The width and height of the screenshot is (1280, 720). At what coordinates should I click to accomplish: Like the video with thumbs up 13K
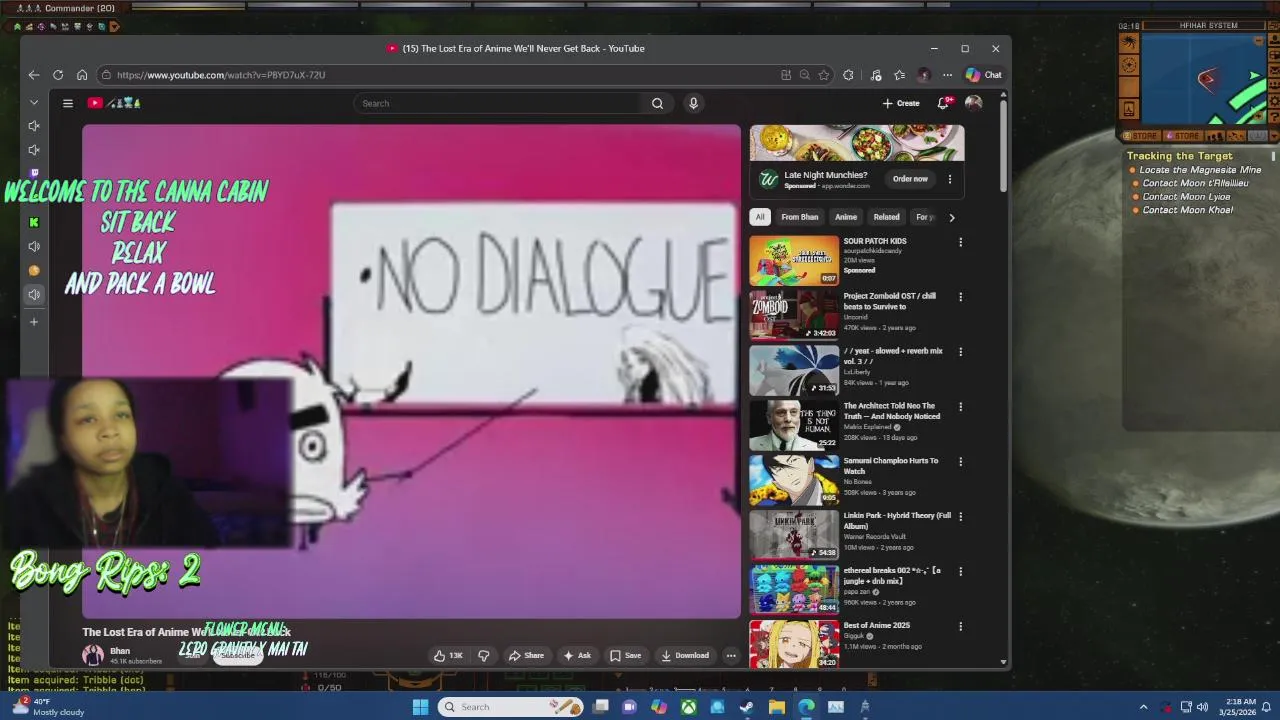pos(448,656)
